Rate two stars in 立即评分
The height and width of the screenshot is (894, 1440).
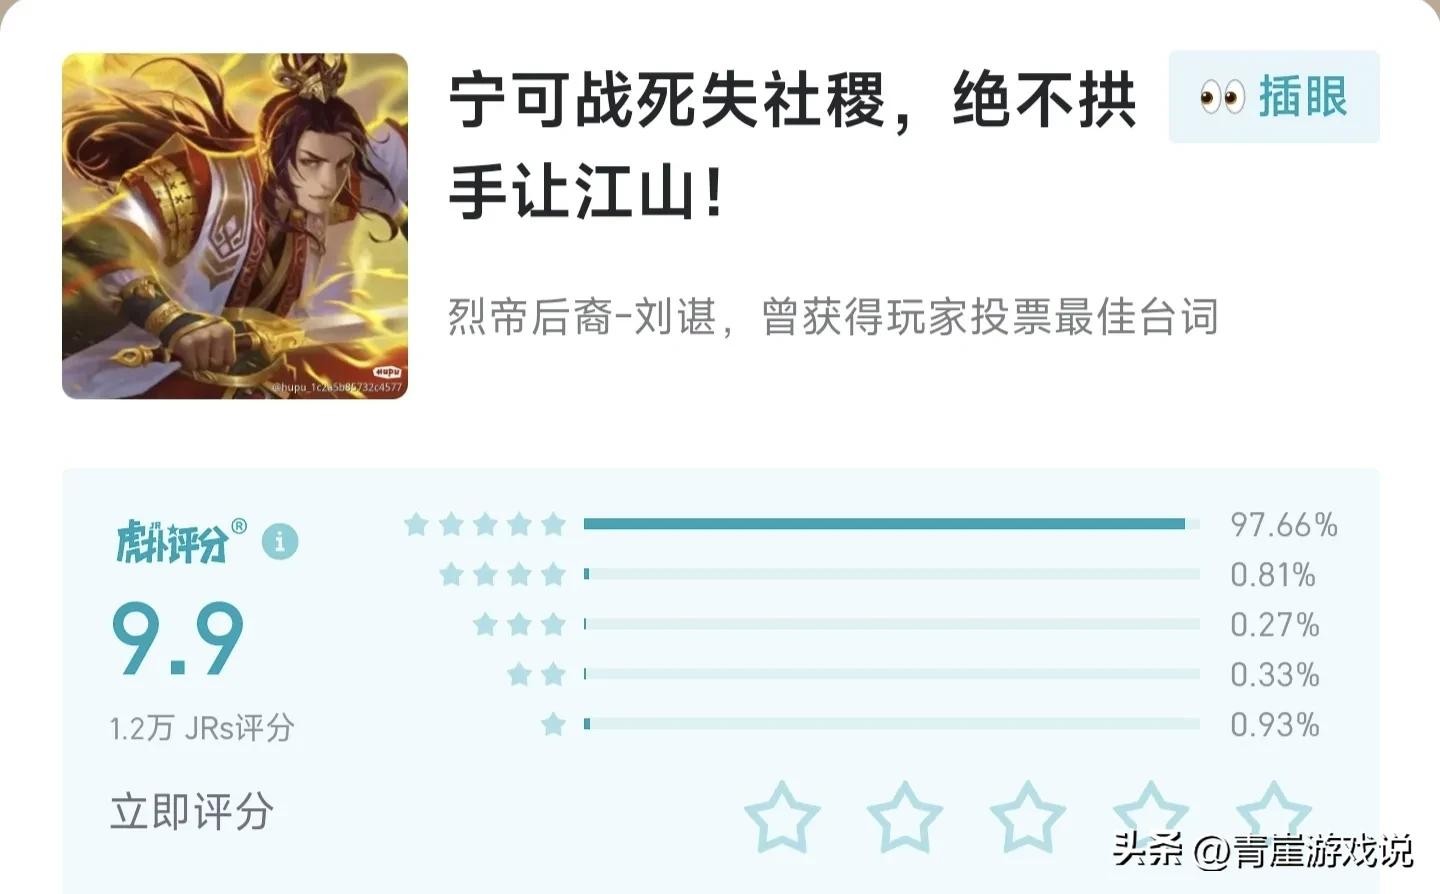tap(905, 817)
